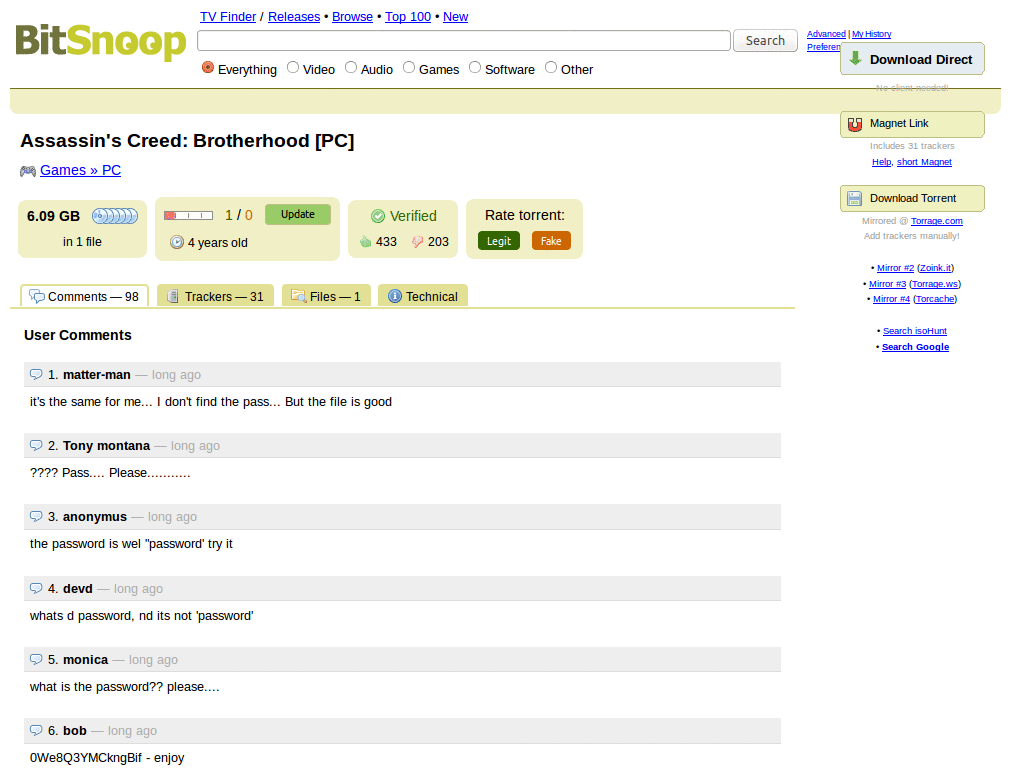Open the Games » PC category link
1024x768 pixels.
(x=80, y=170)
